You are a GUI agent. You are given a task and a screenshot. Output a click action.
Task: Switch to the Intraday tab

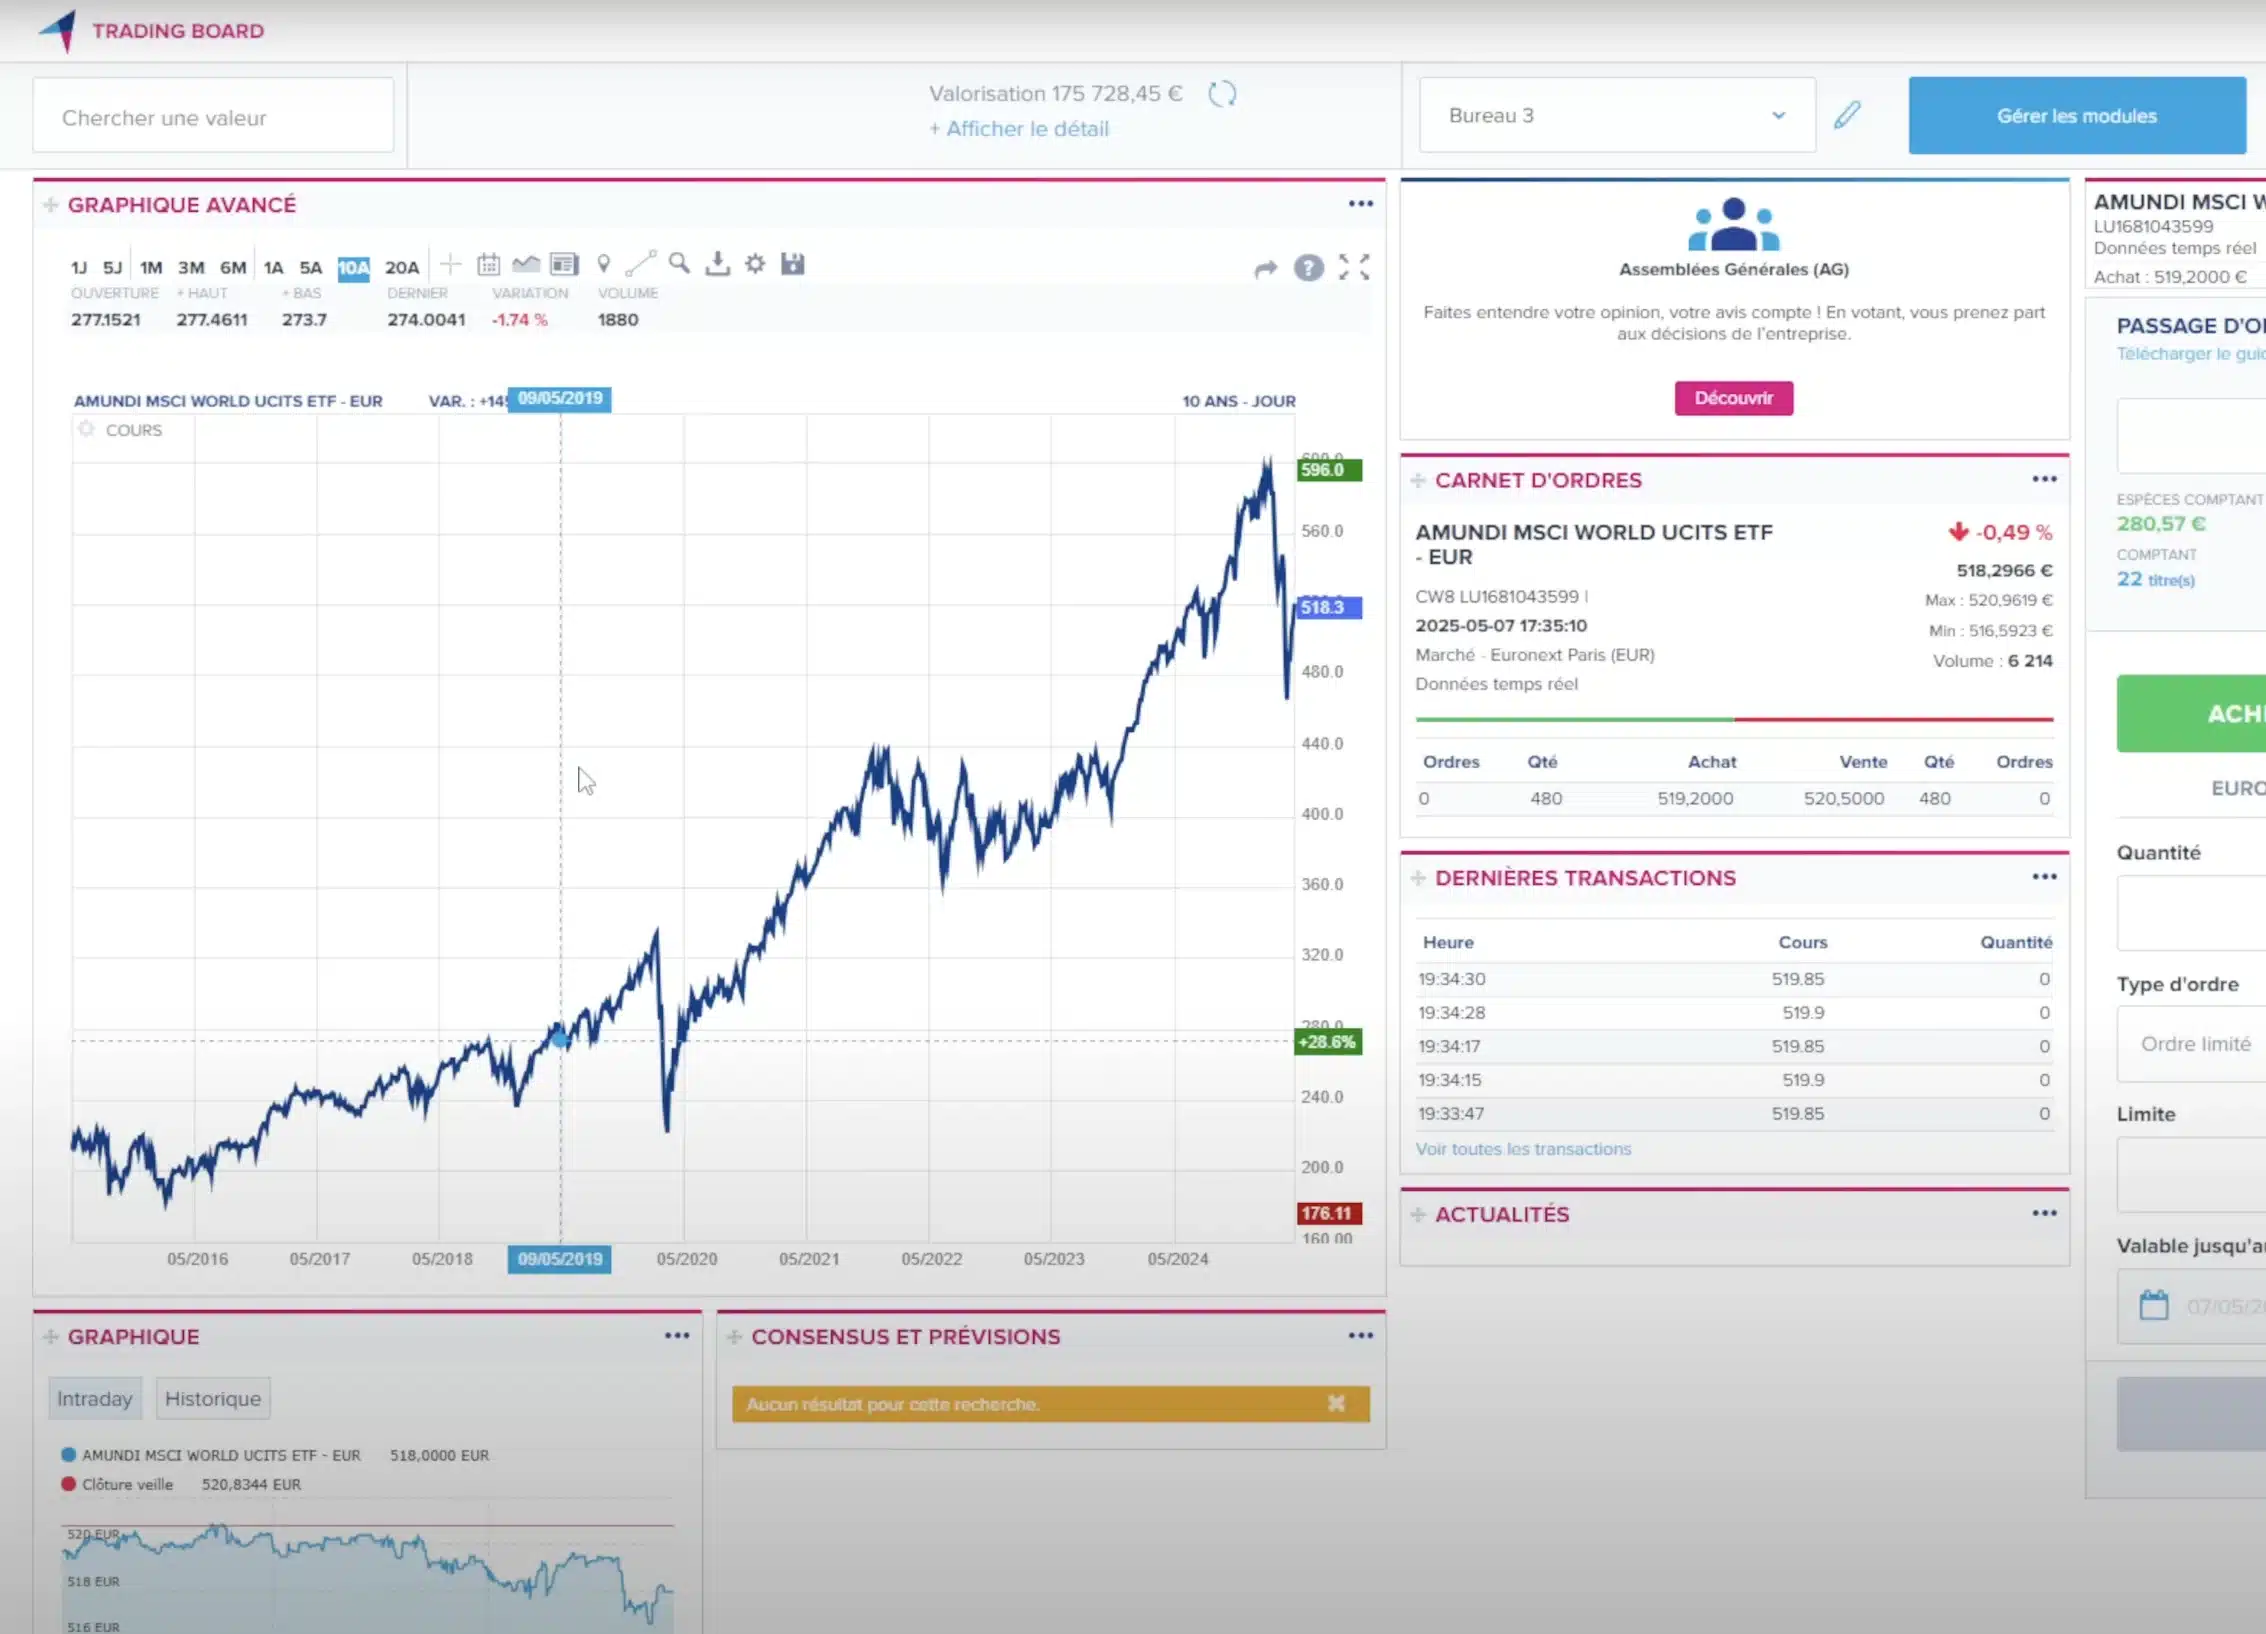(95, 1399)
